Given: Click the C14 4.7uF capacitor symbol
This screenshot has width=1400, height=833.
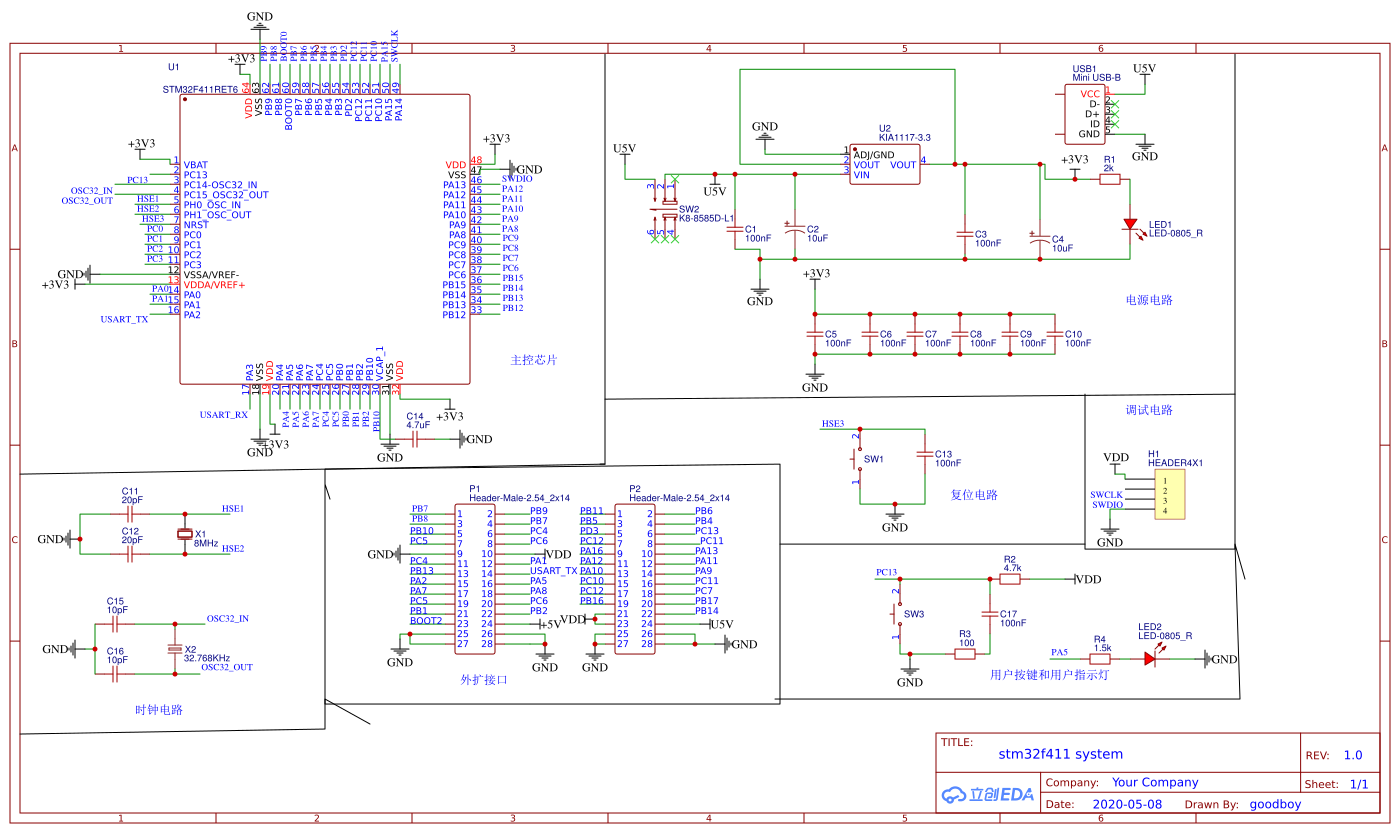Looking at the screenshot, I should (x=416, y=438).
